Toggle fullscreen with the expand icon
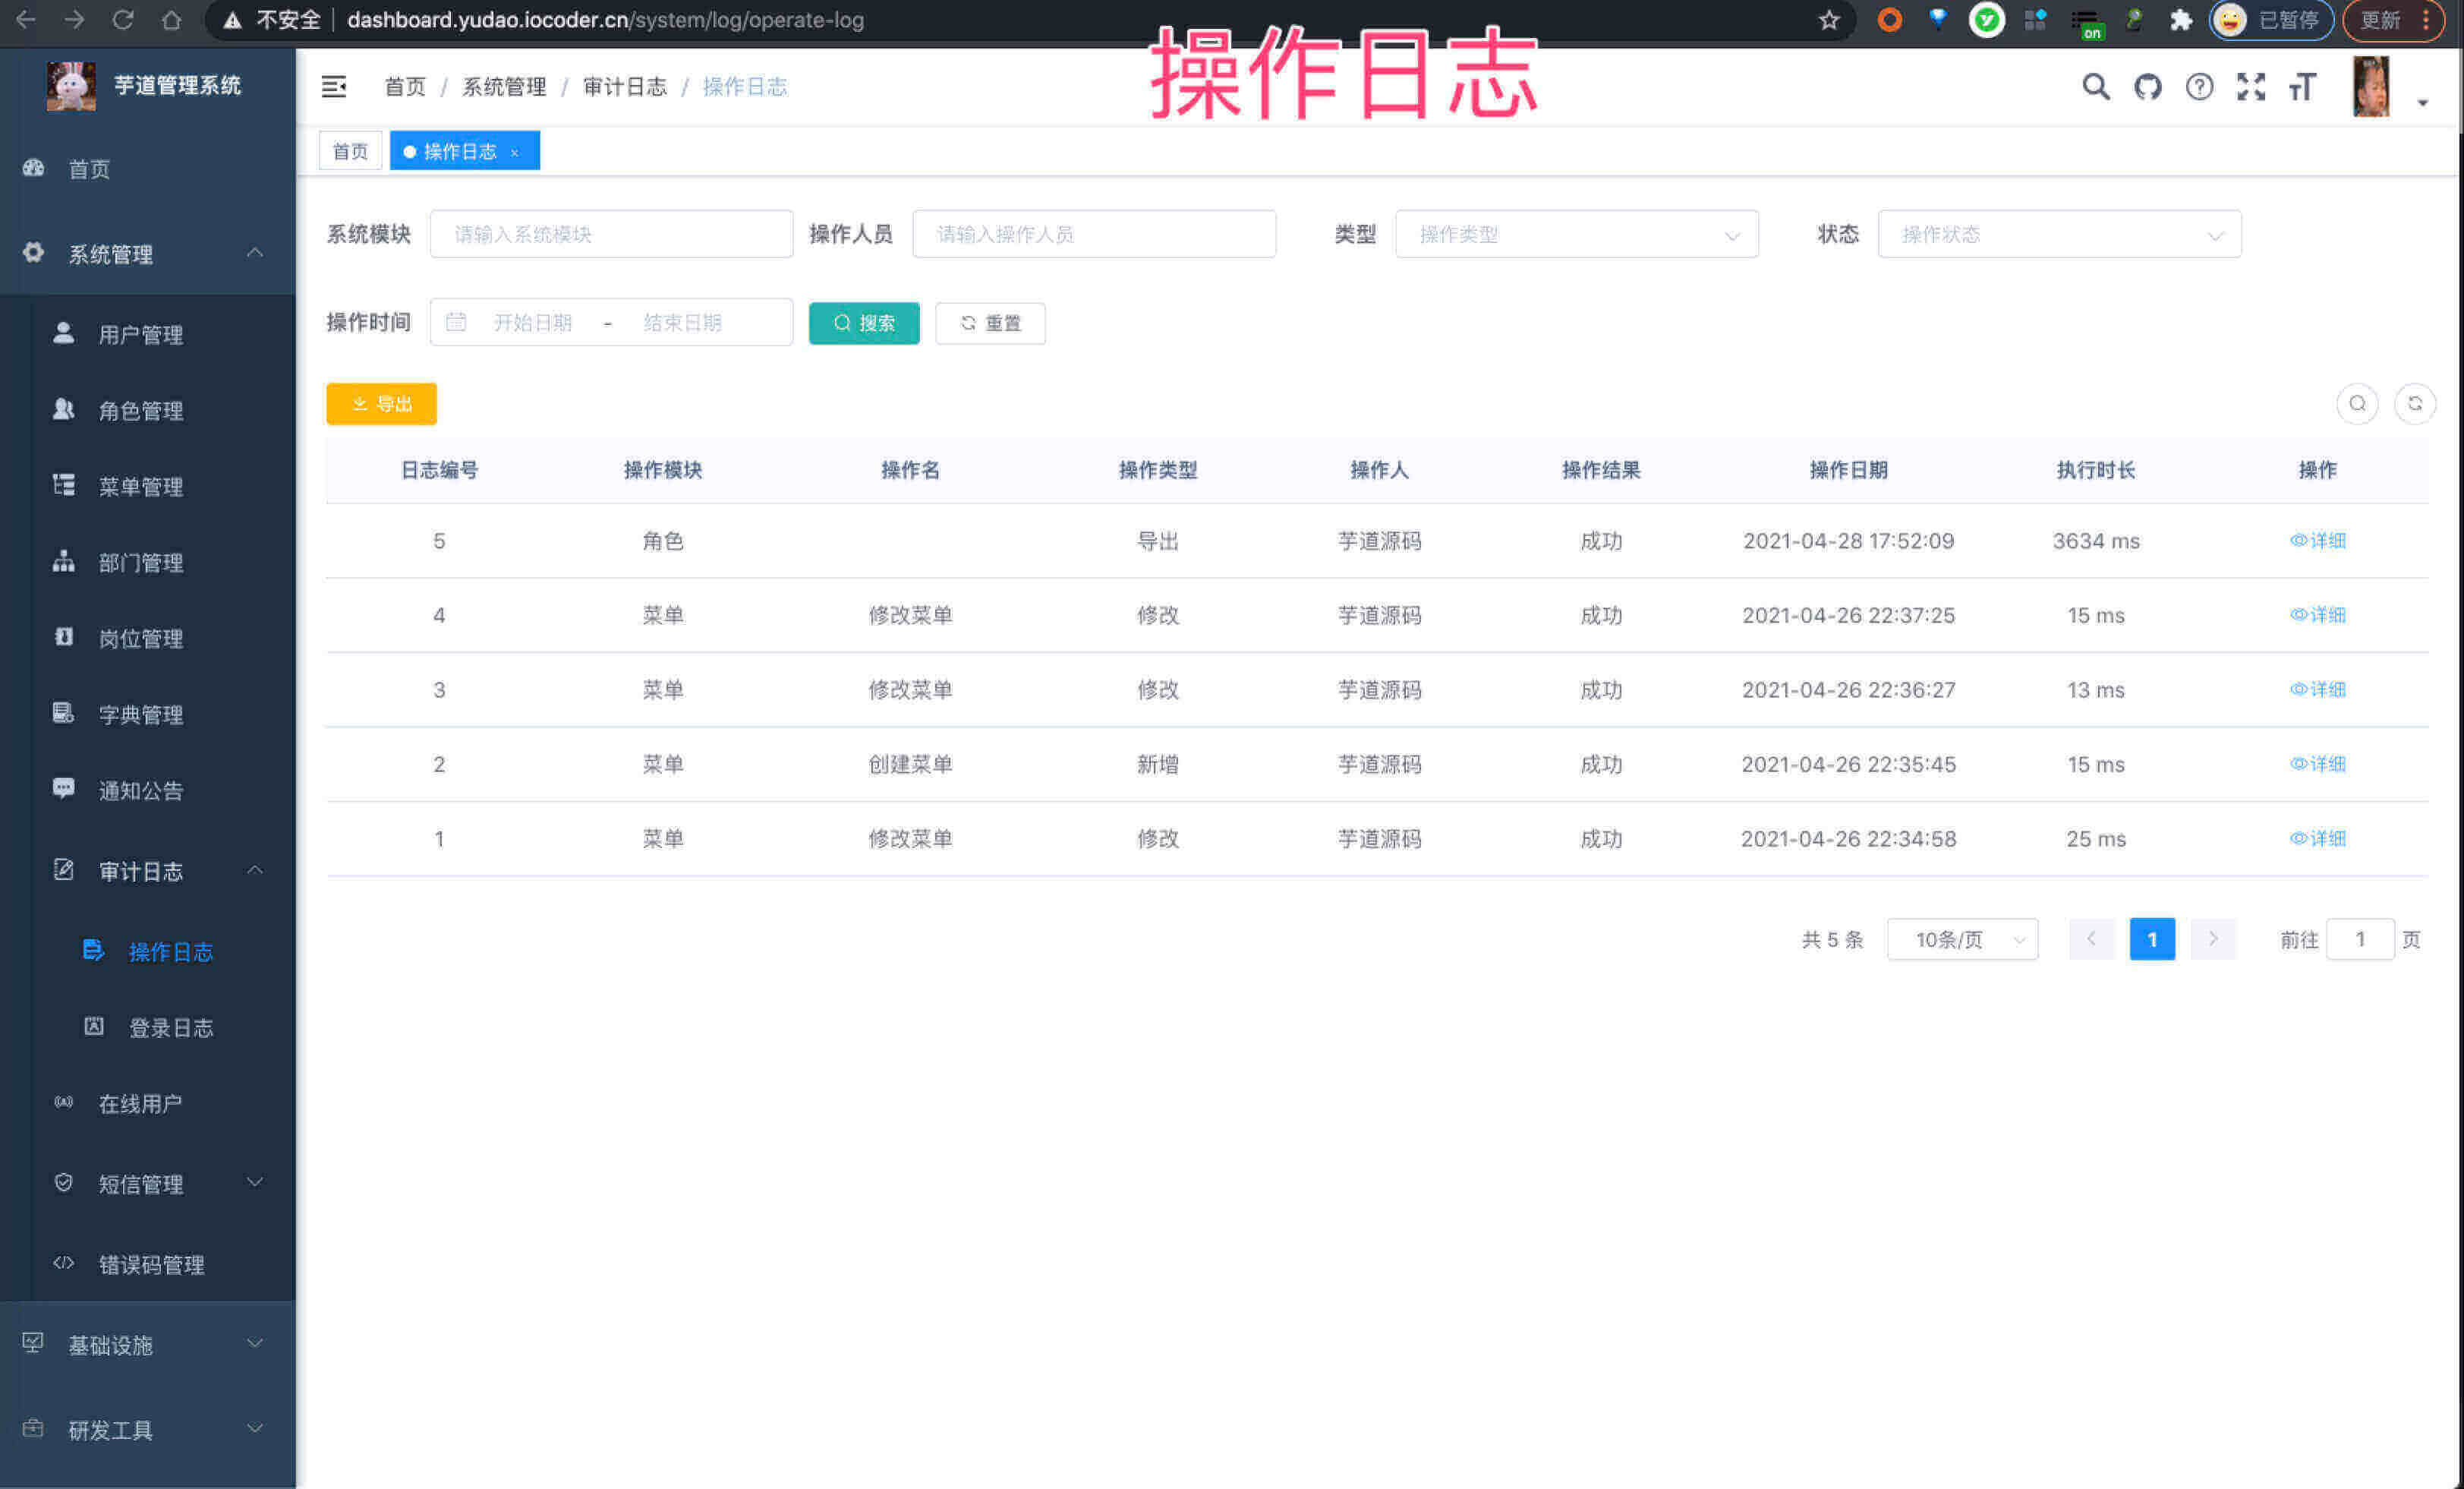Image resolution: width=2464 pixels, height=1489 pixels. [2251, 87]
